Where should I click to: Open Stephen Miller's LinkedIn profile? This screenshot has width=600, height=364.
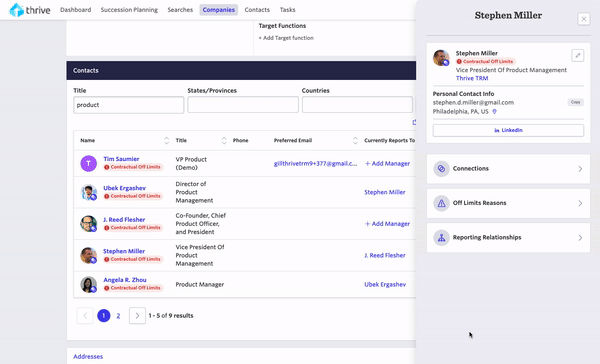point(508,130)
